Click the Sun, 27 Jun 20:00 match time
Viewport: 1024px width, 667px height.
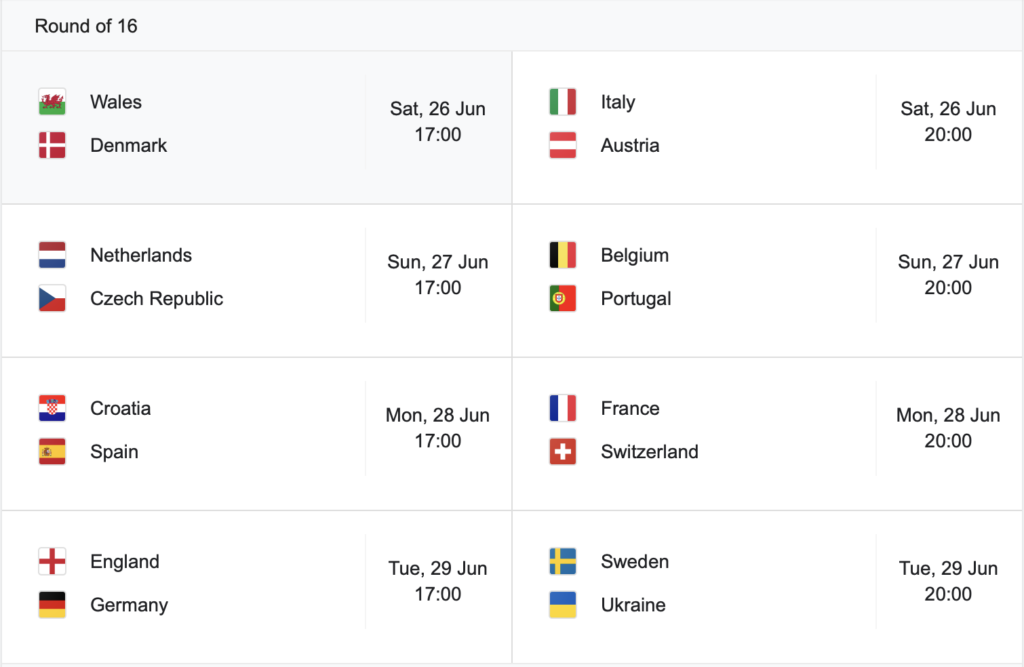[x=948, y=275]
